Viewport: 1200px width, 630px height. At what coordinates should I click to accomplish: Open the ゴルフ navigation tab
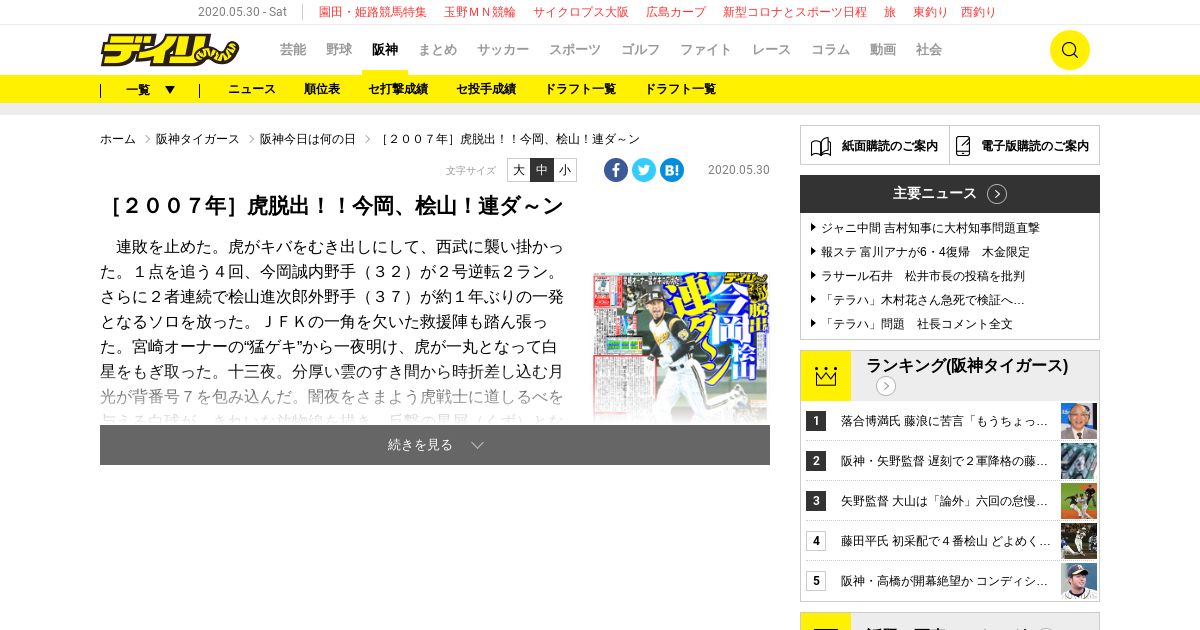click(x=640, y=49)
